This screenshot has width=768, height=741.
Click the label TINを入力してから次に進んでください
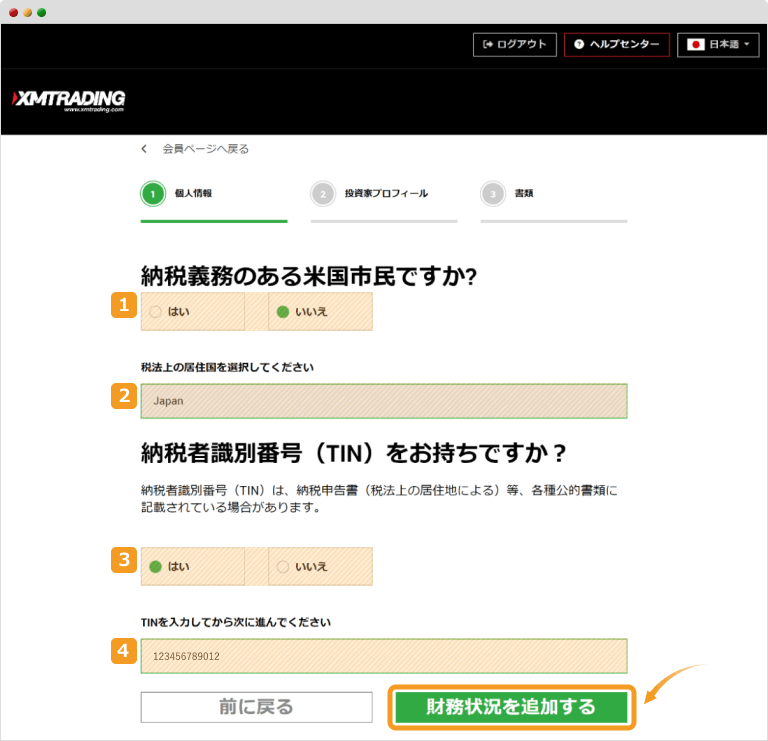[236, 622]
